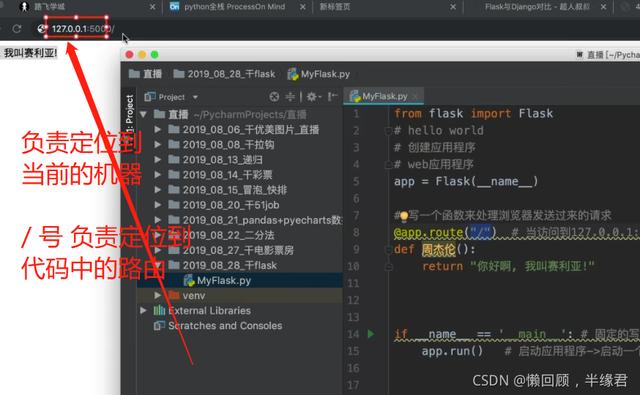Collapse the 直播 project root node
This screenshot has height=395, width=640.
[143, 114]
